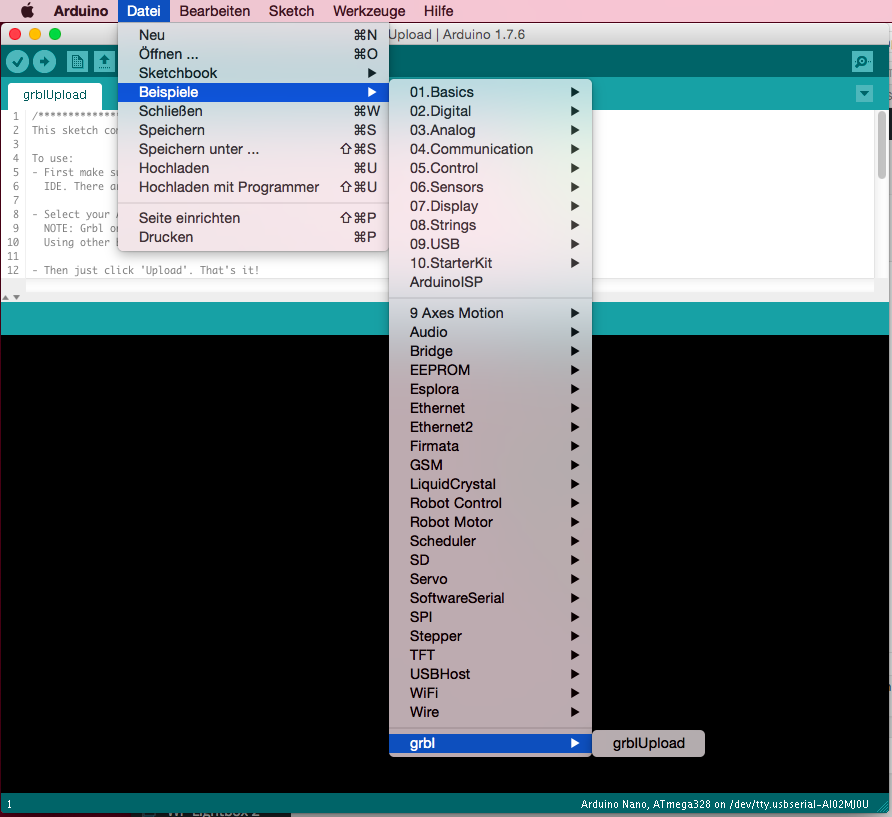Expand the 02.Digital examples submenu
Image resolution: width=892 pixels, height=817 pixels.
coord(490,112)
